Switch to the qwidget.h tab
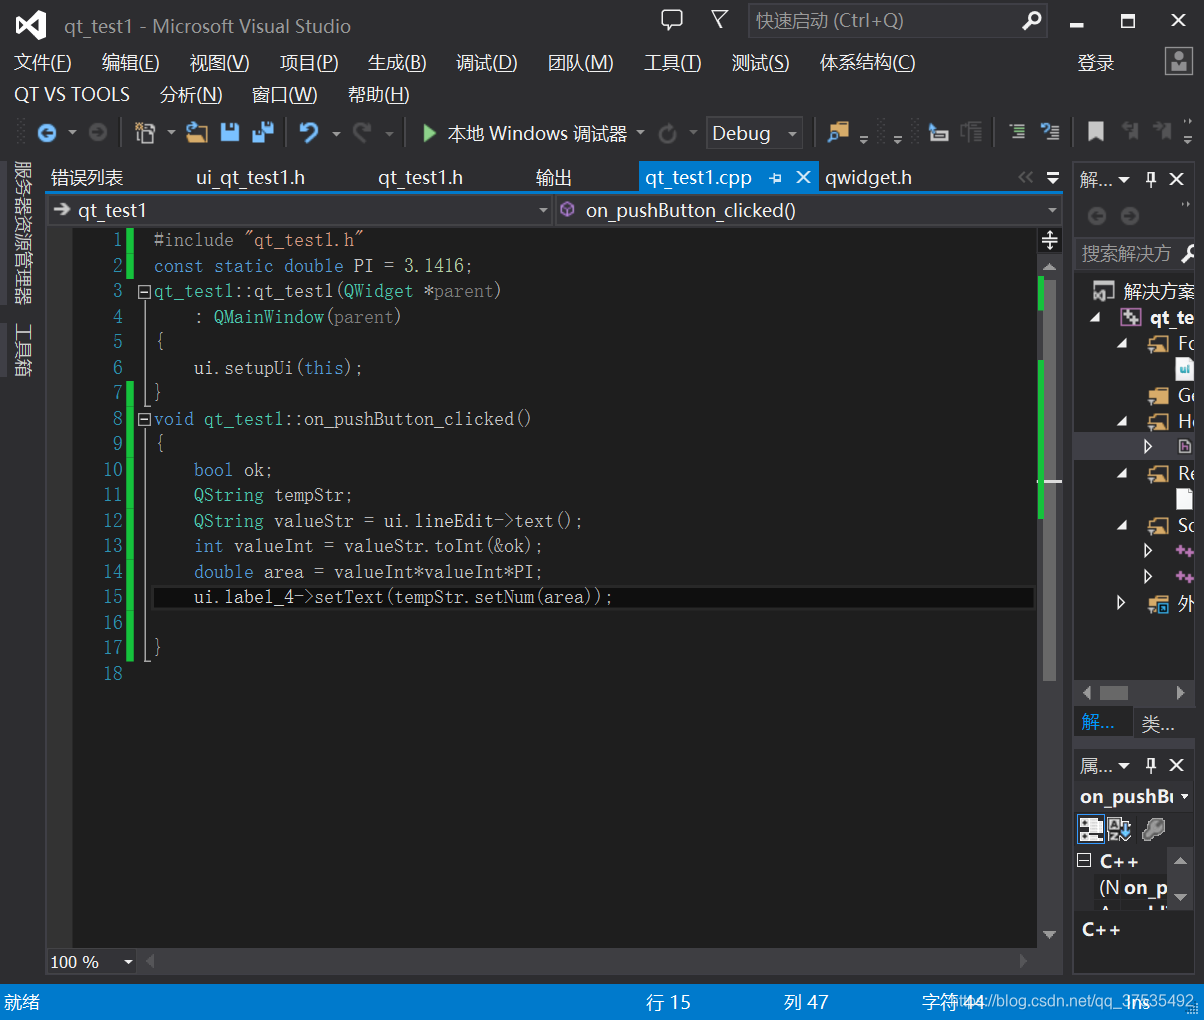 click(x=868, y=177)
